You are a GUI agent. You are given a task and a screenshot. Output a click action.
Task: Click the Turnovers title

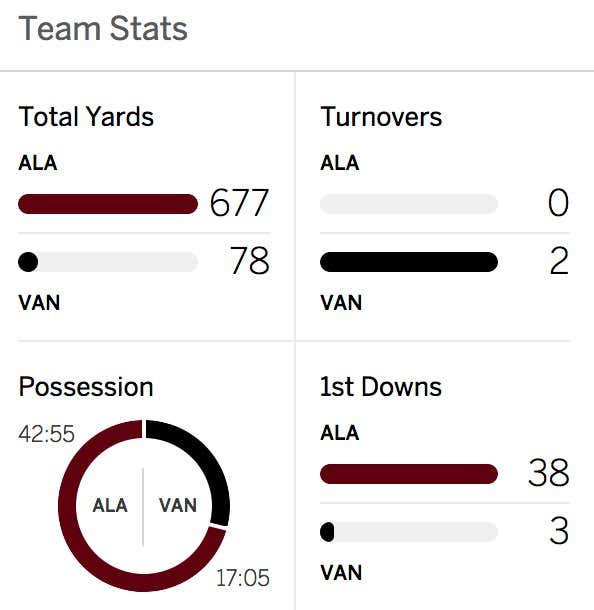click(381, 116)
